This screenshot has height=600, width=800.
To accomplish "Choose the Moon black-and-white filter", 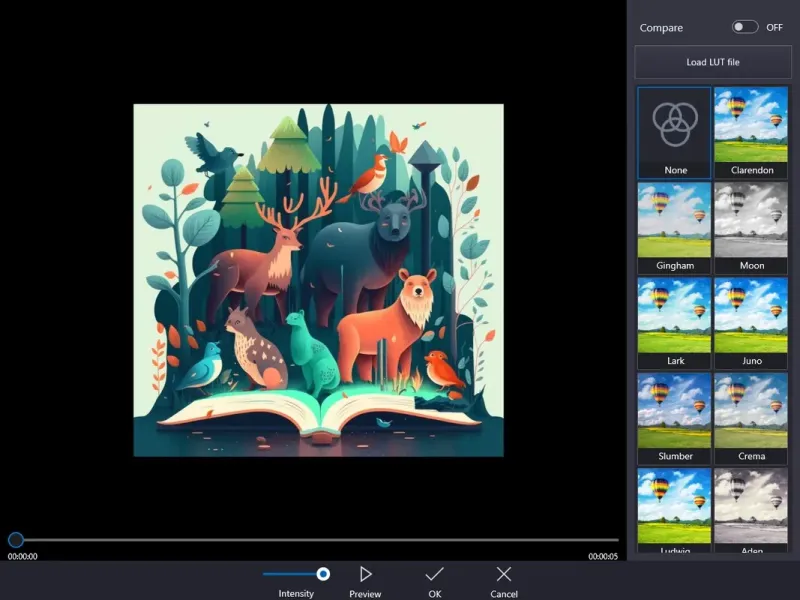I will (x=751, y=228).
